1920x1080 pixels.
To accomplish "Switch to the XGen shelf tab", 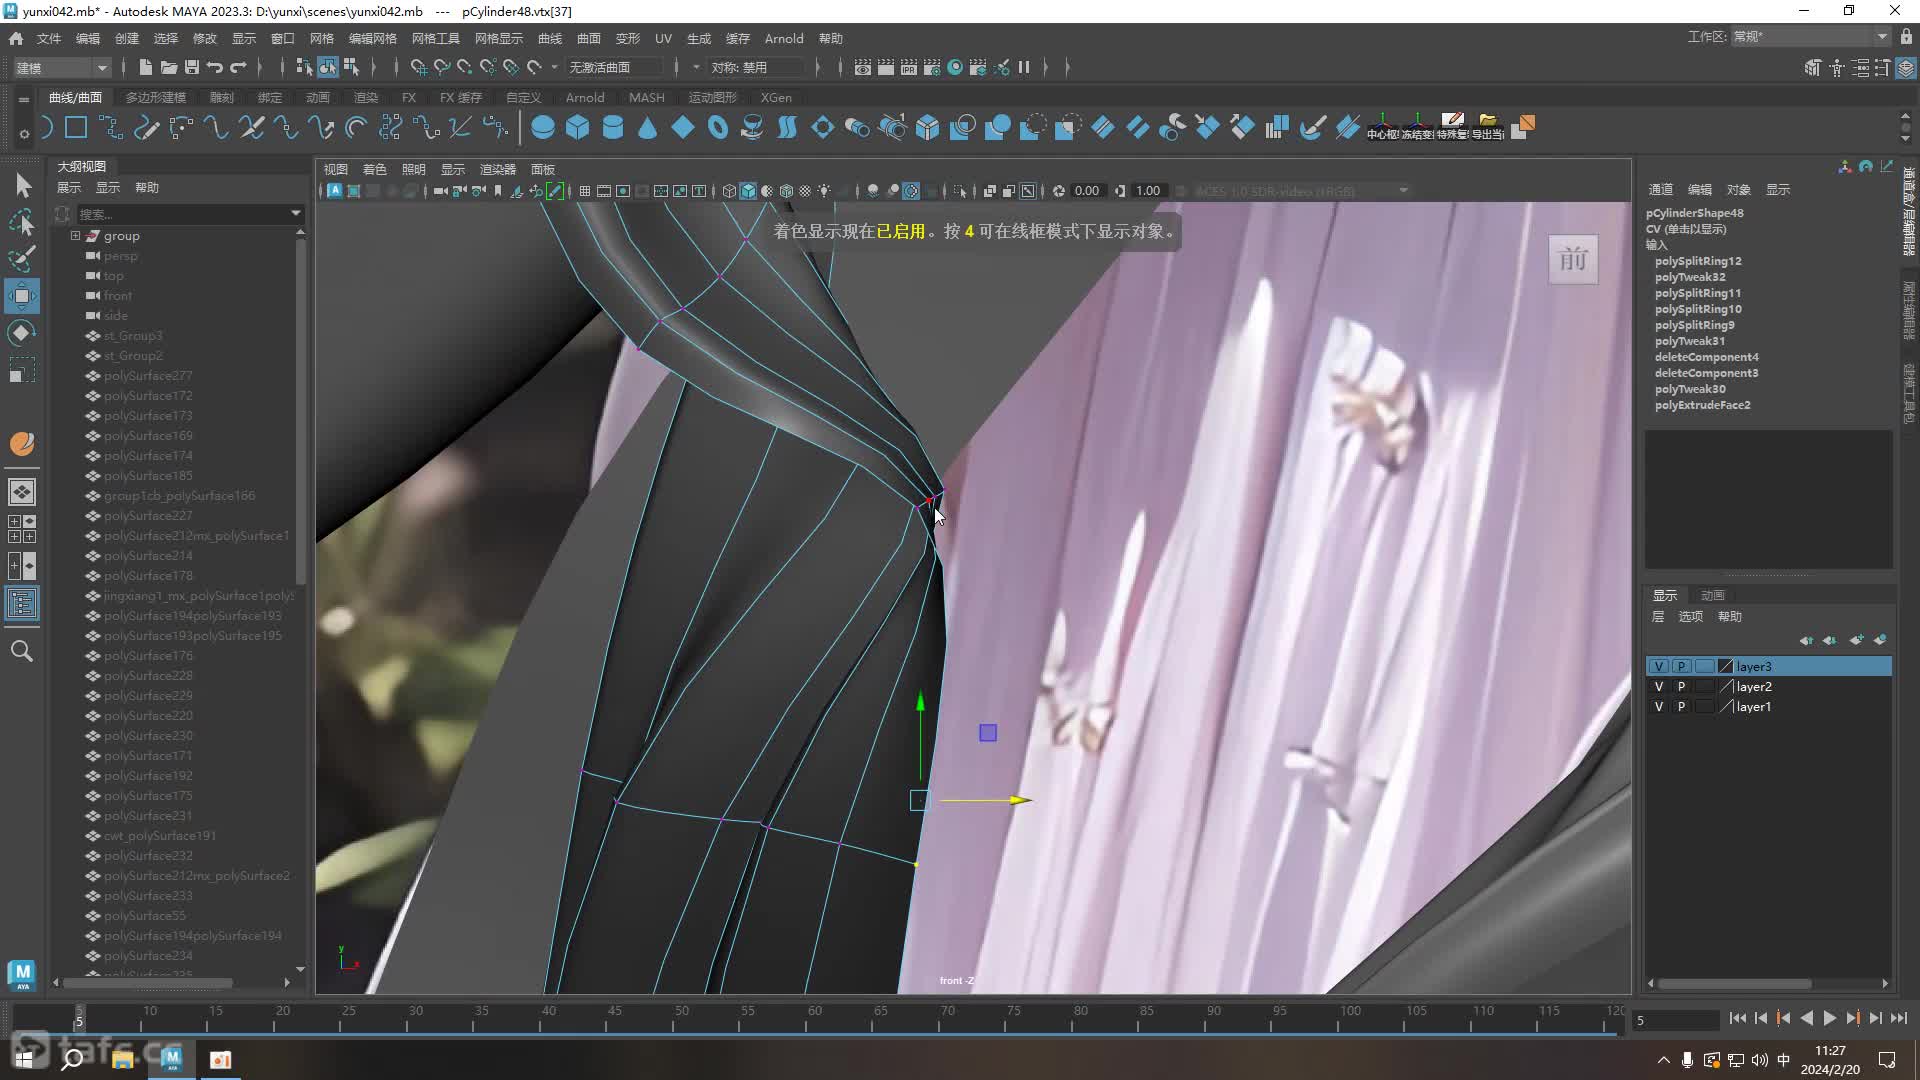I will pyautogui.click(x=776, y=98).
